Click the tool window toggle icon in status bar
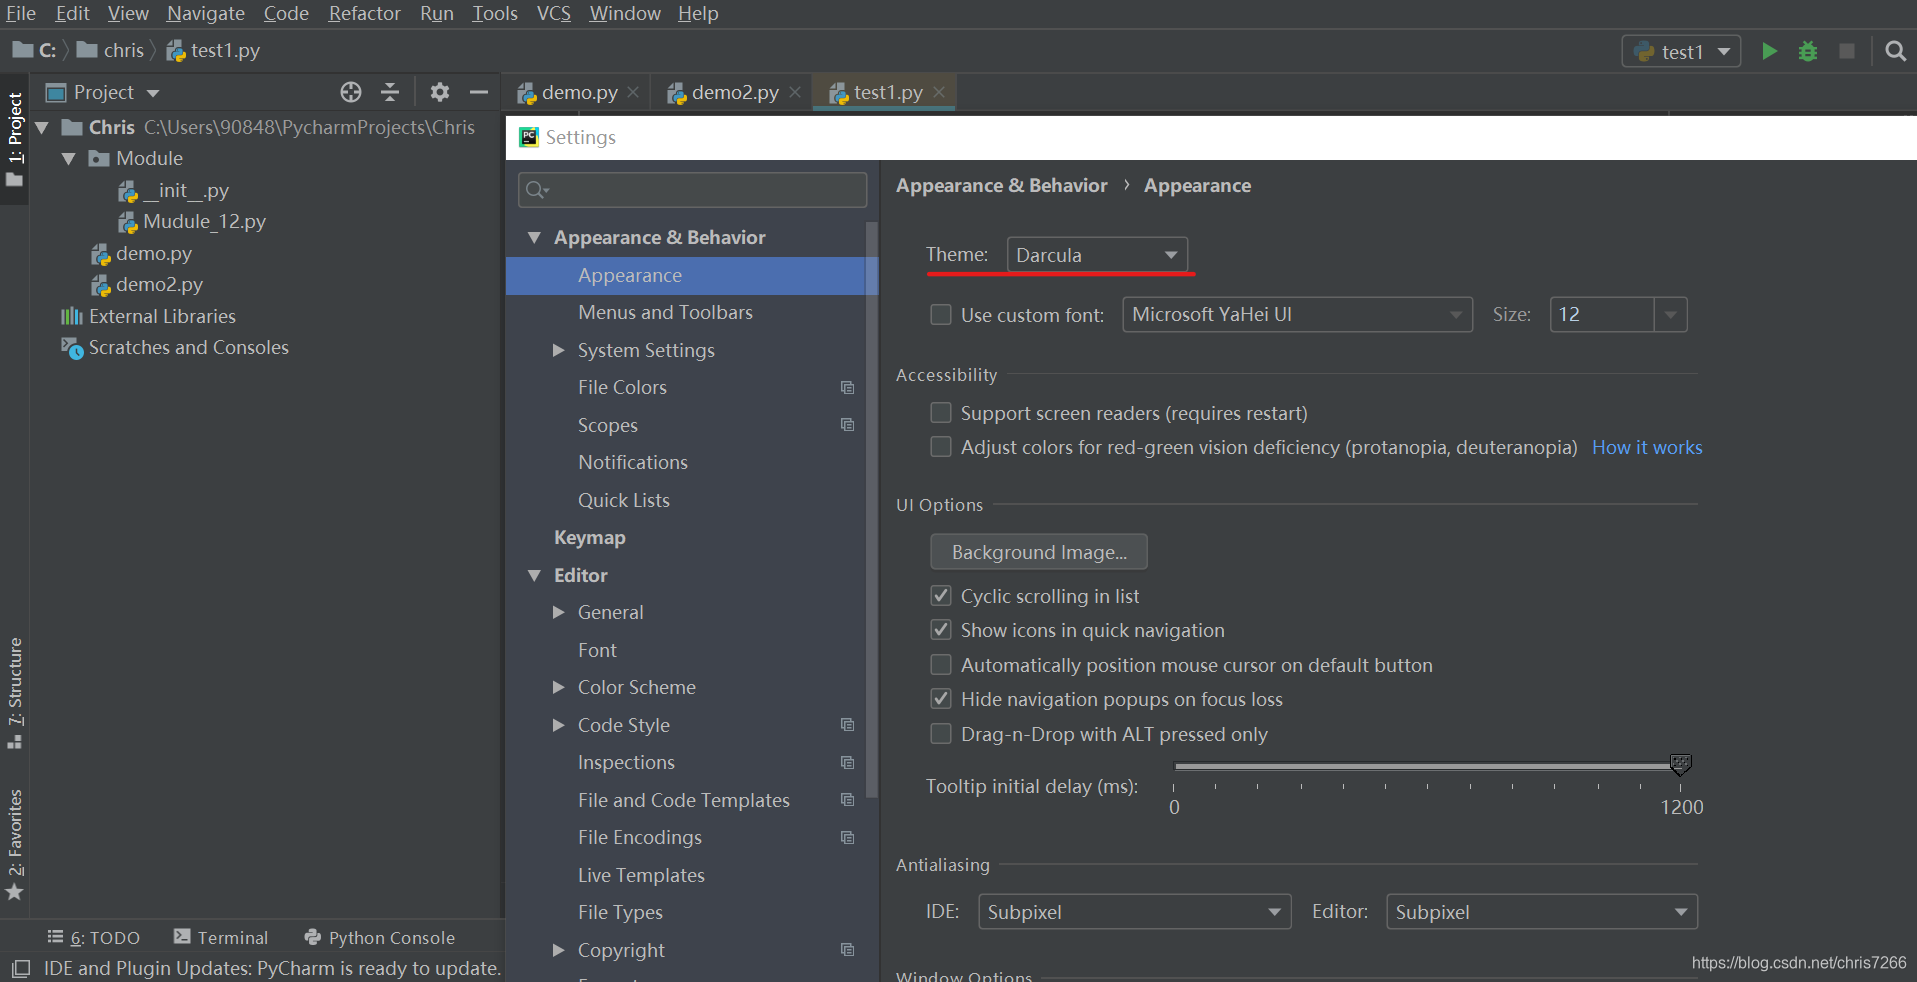This screenshot has width=1917, height=982. click(x=20, y=968)
